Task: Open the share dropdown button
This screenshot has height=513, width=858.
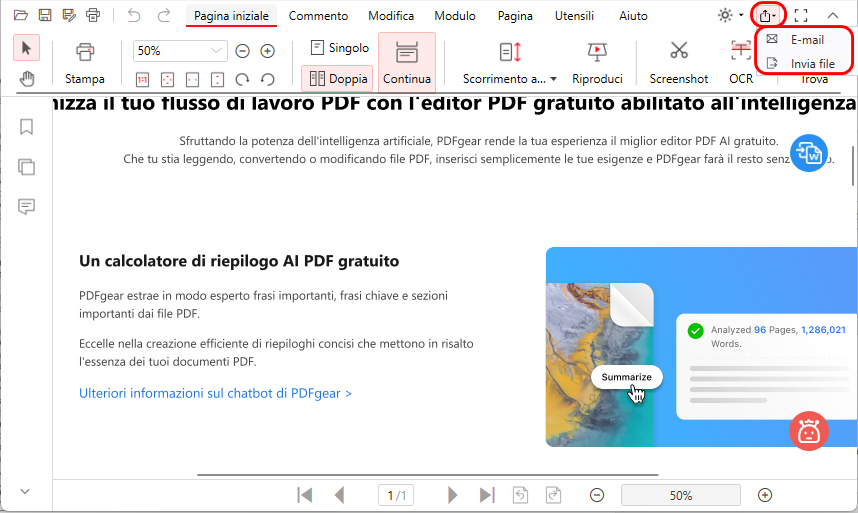Action: tap(768, 15)
